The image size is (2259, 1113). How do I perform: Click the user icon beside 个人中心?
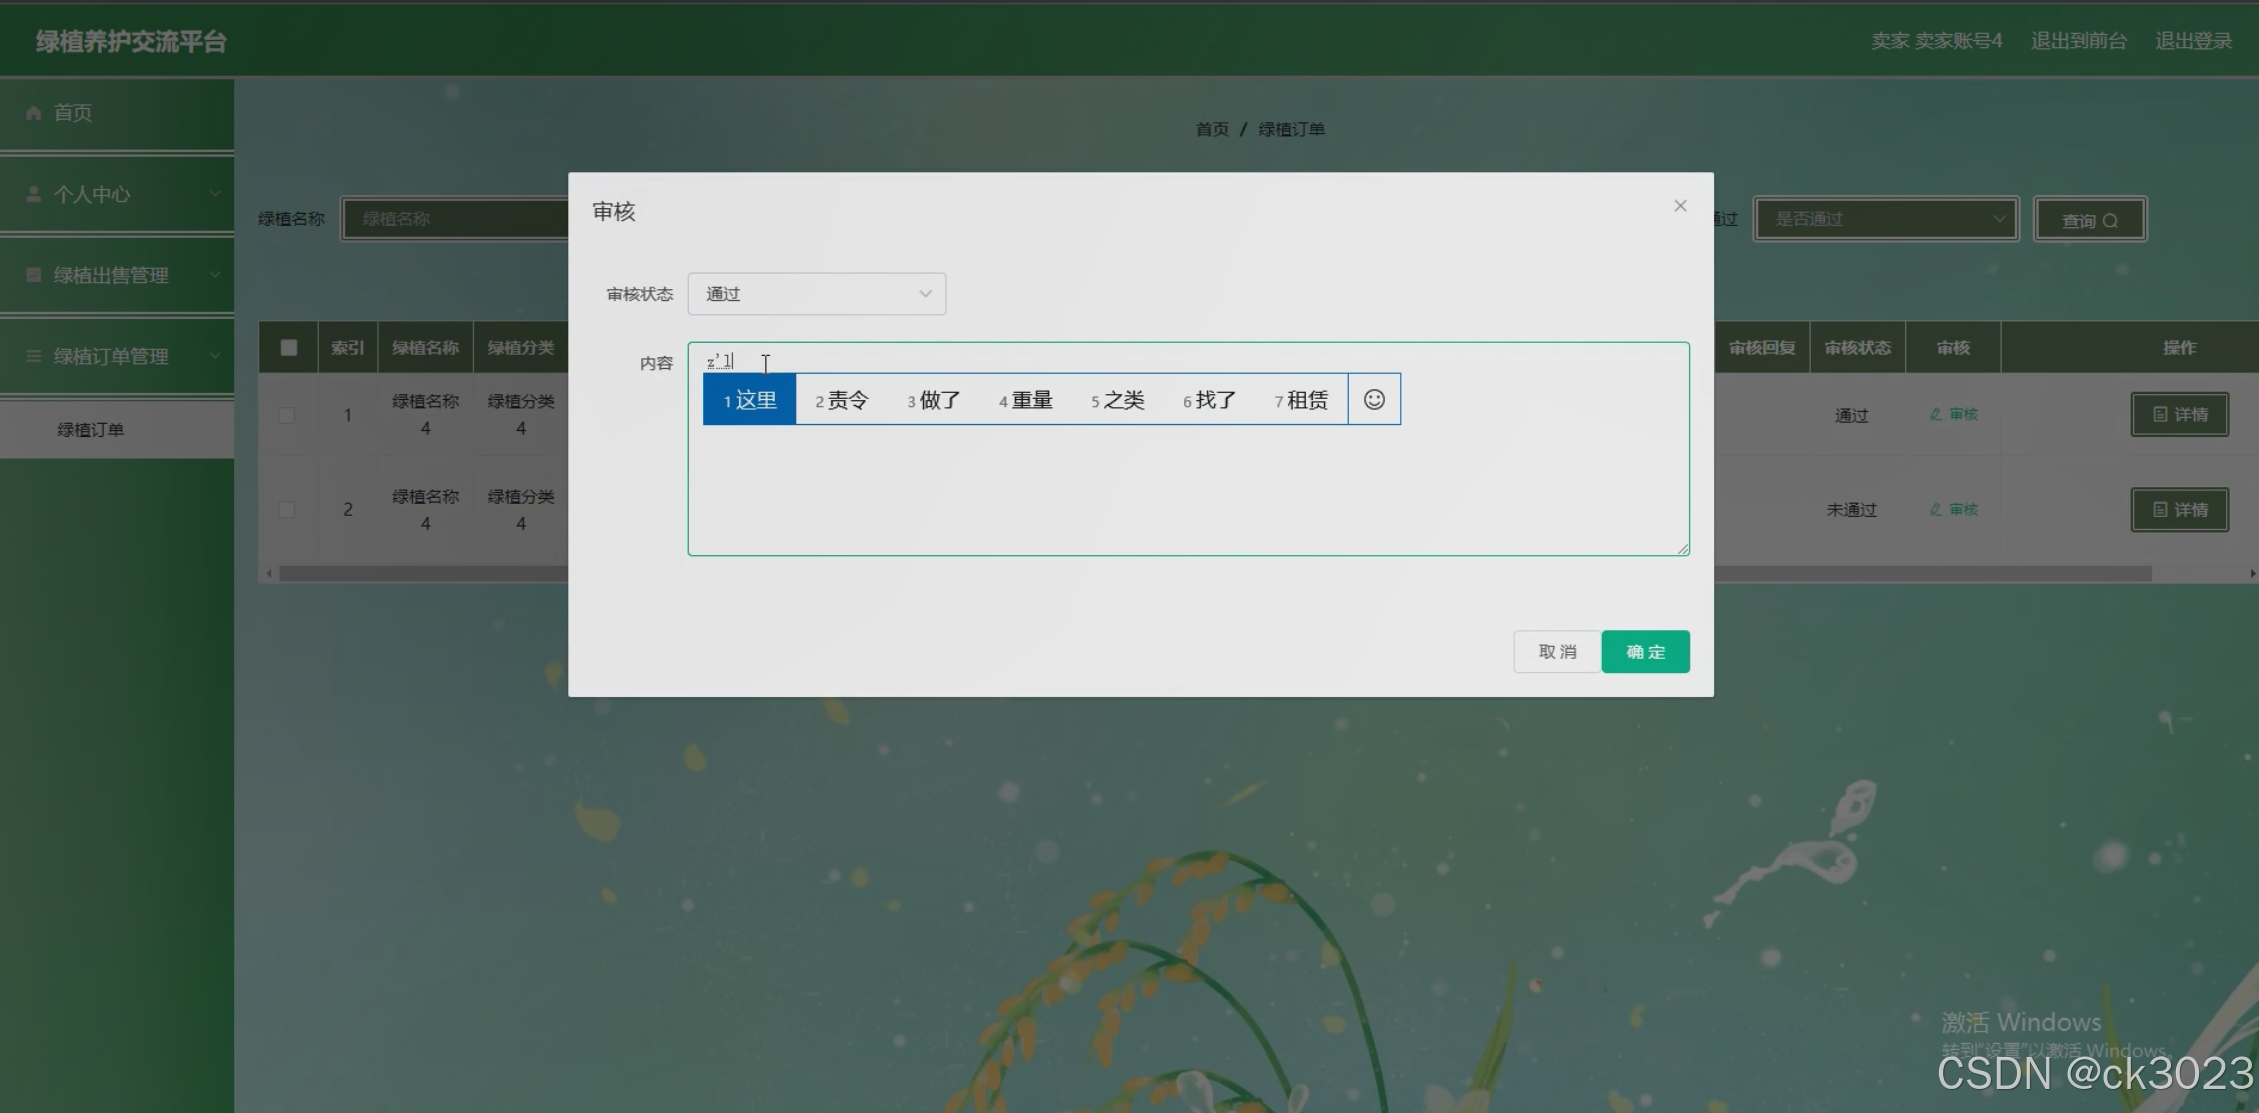click(34, 194)
